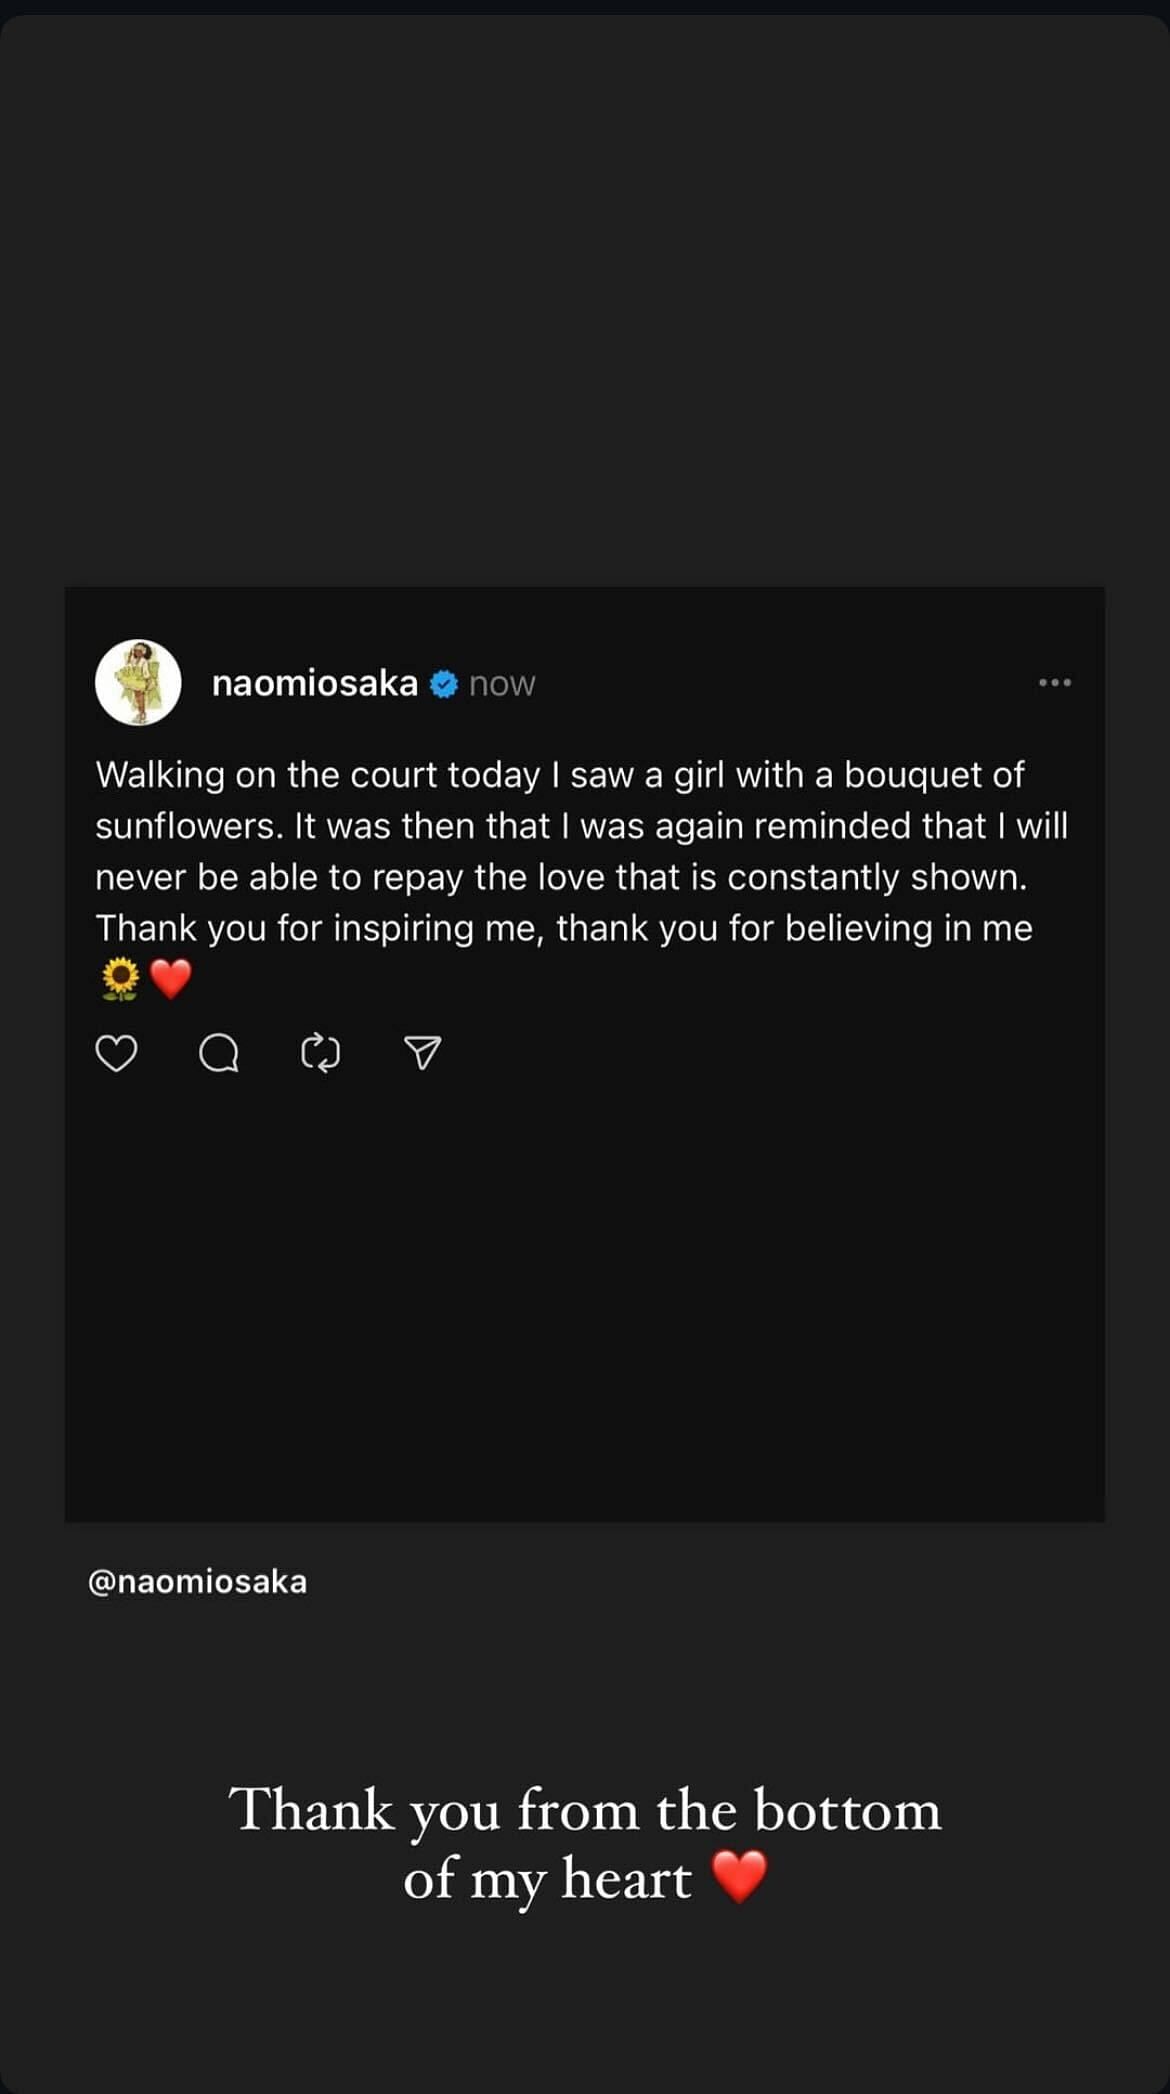Like the post with the heart icon
This screenshot has height=2094, width=1170.
coord(116,1053)
